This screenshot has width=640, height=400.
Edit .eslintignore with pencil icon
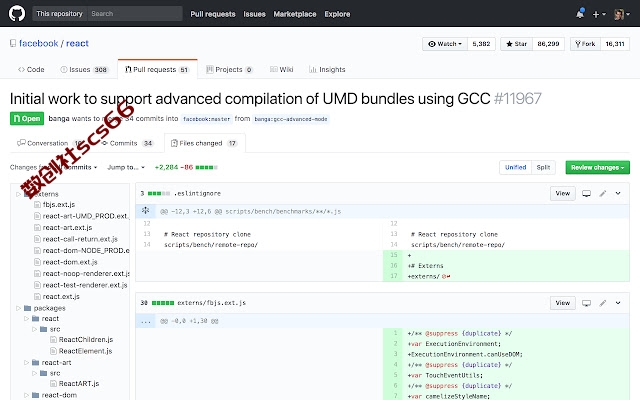tap(603, 193)
